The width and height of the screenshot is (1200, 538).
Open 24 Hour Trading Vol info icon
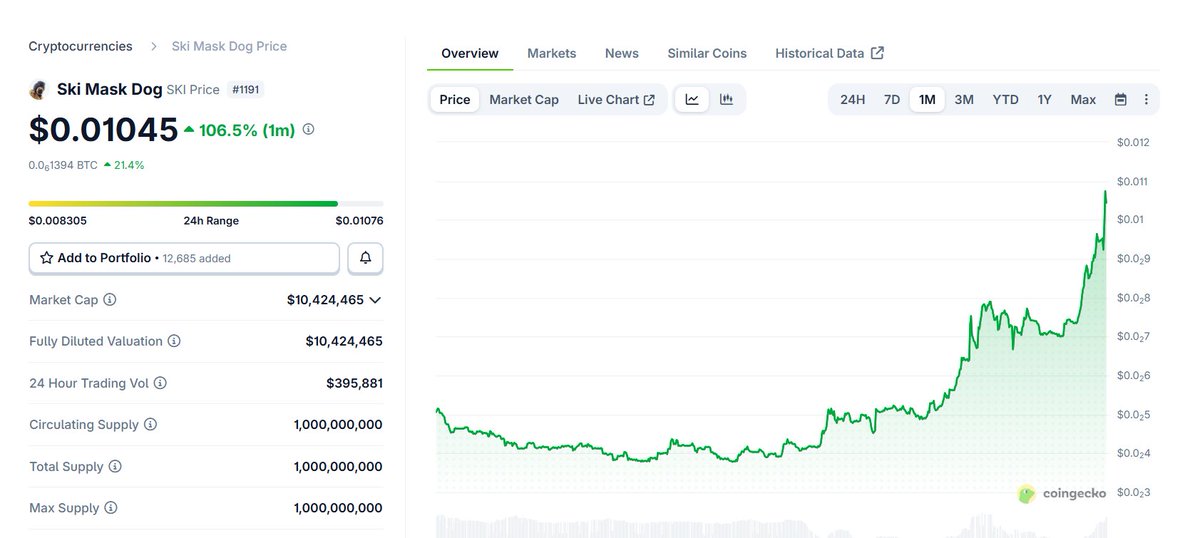coord(160,383)
